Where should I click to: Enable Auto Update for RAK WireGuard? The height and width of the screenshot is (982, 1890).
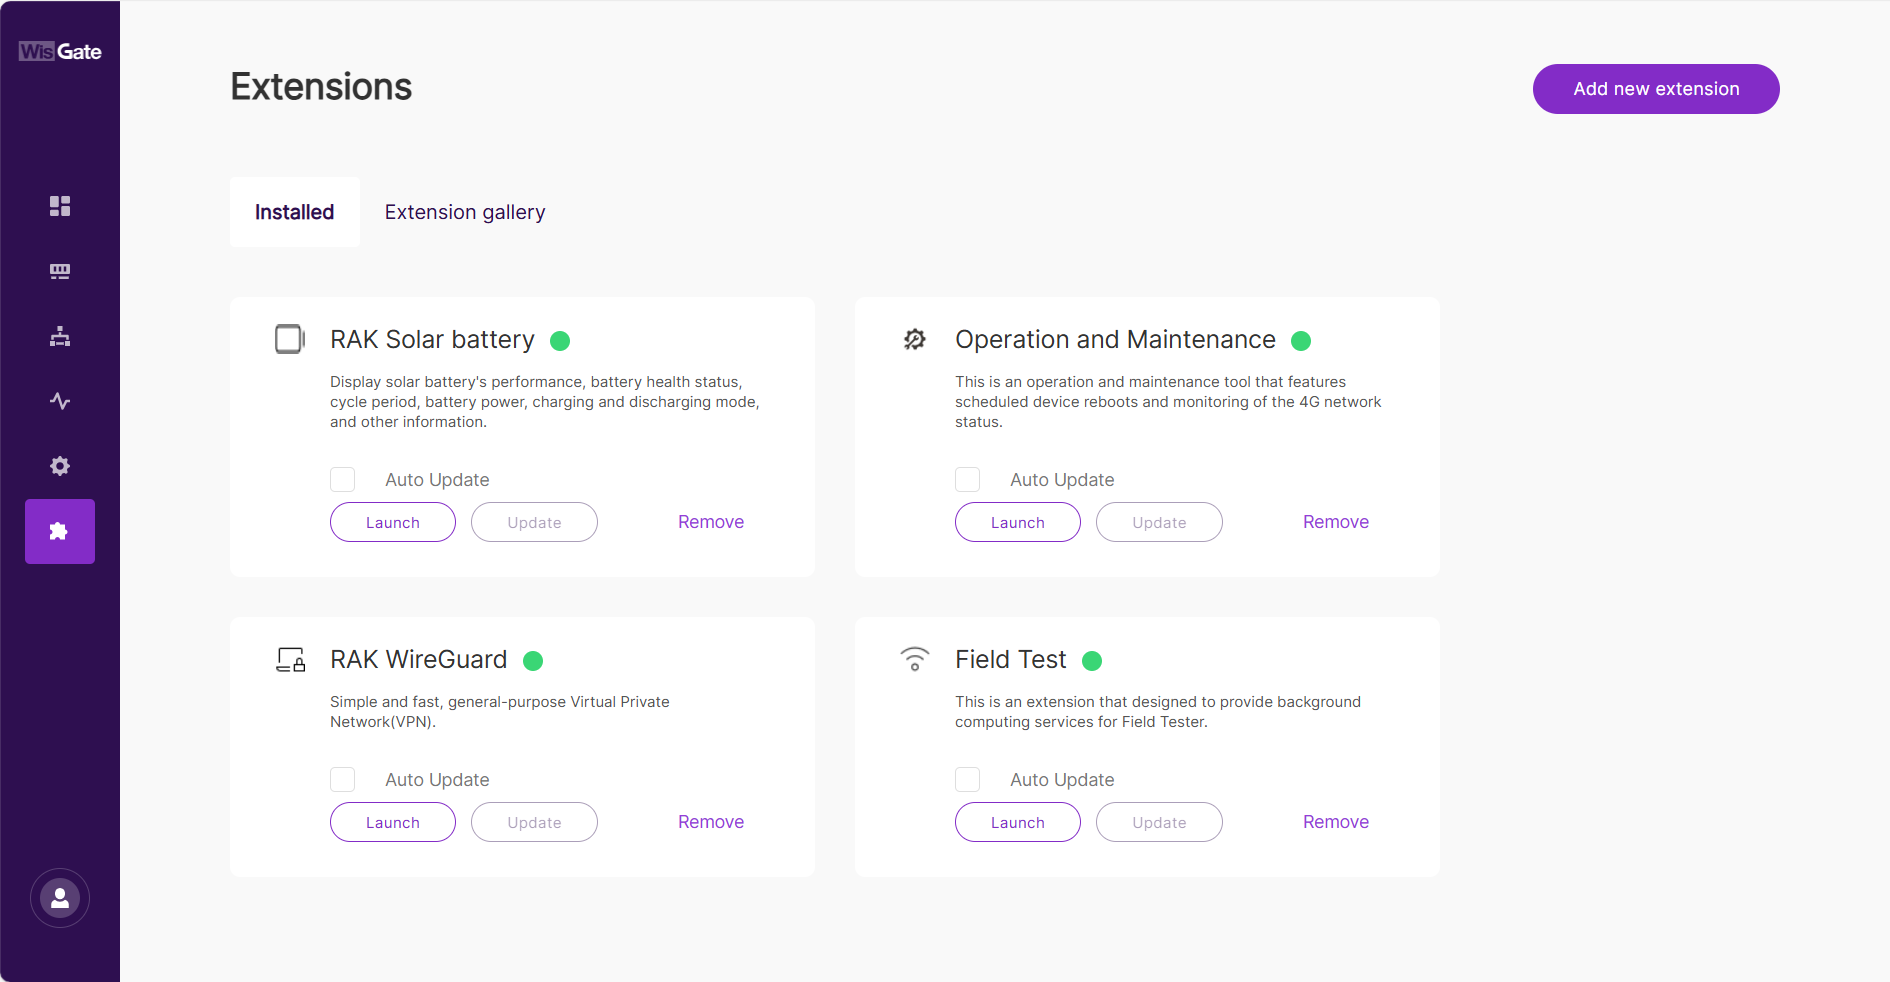click(343, 780)
